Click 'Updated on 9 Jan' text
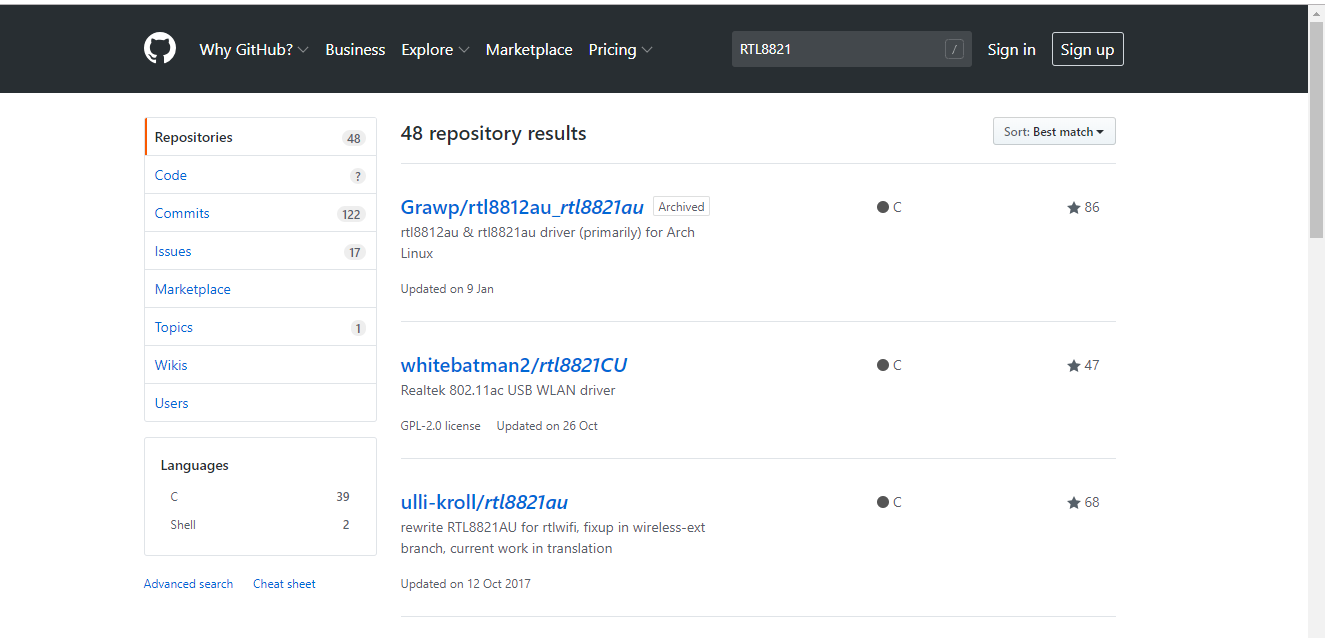Viewport: 1325px width, 638px height. (447, 289)
